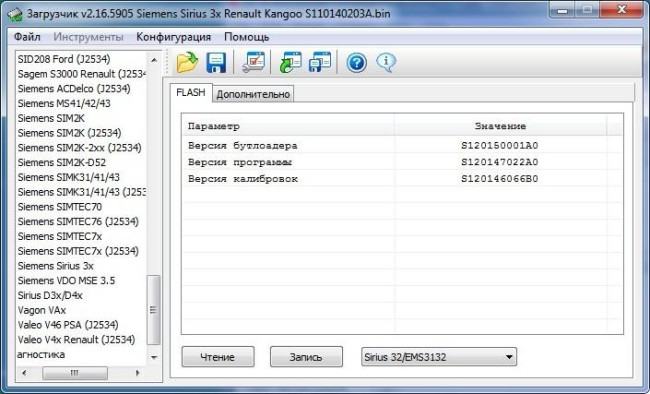650x394 pixels.
Task: Open the Sirius 32/EMS3132 dropdown
Action: click(439, 357)
